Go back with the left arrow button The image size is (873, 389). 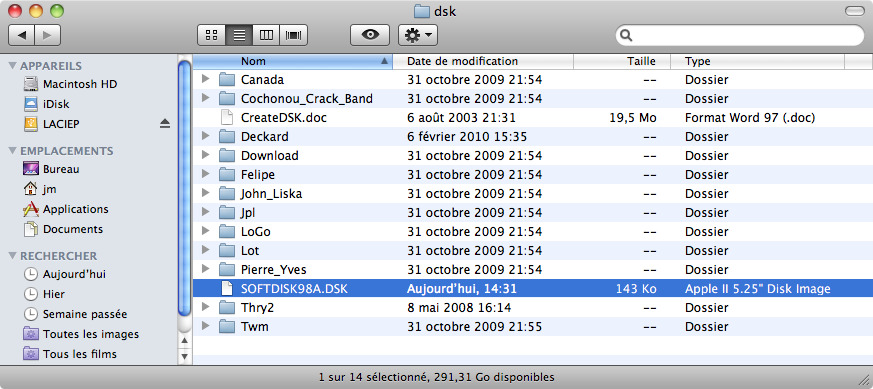click(22, 35)
